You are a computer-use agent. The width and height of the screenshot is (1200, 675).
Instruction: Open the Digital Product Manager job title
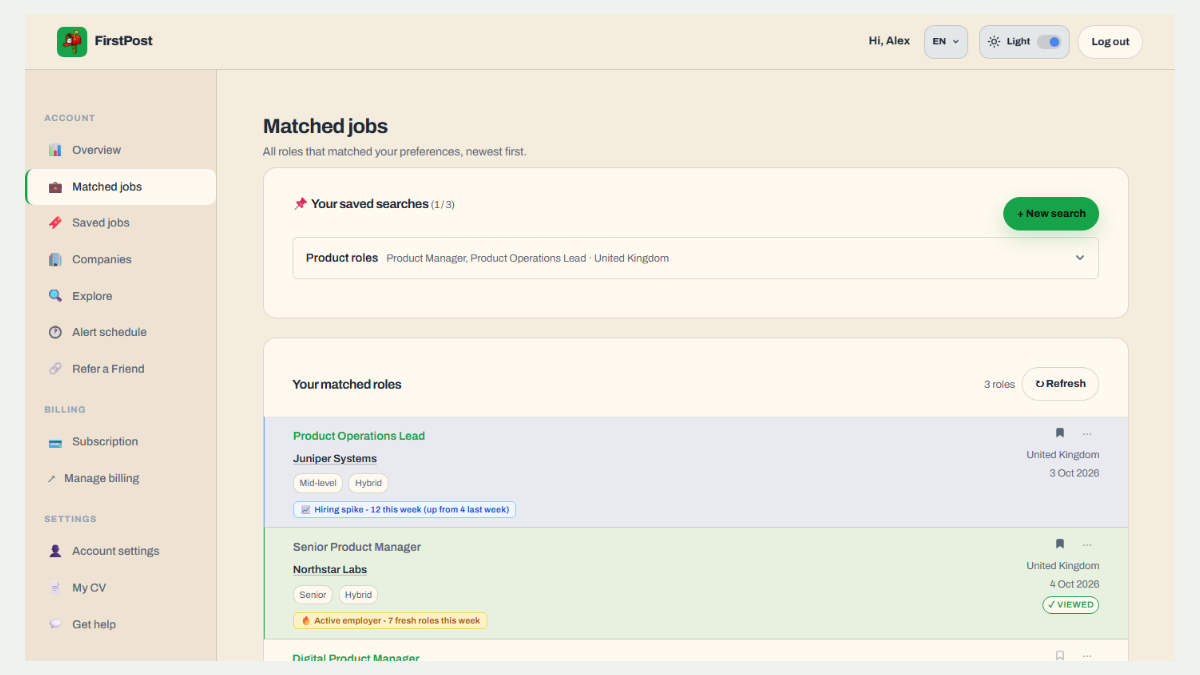tap(356, 658)
